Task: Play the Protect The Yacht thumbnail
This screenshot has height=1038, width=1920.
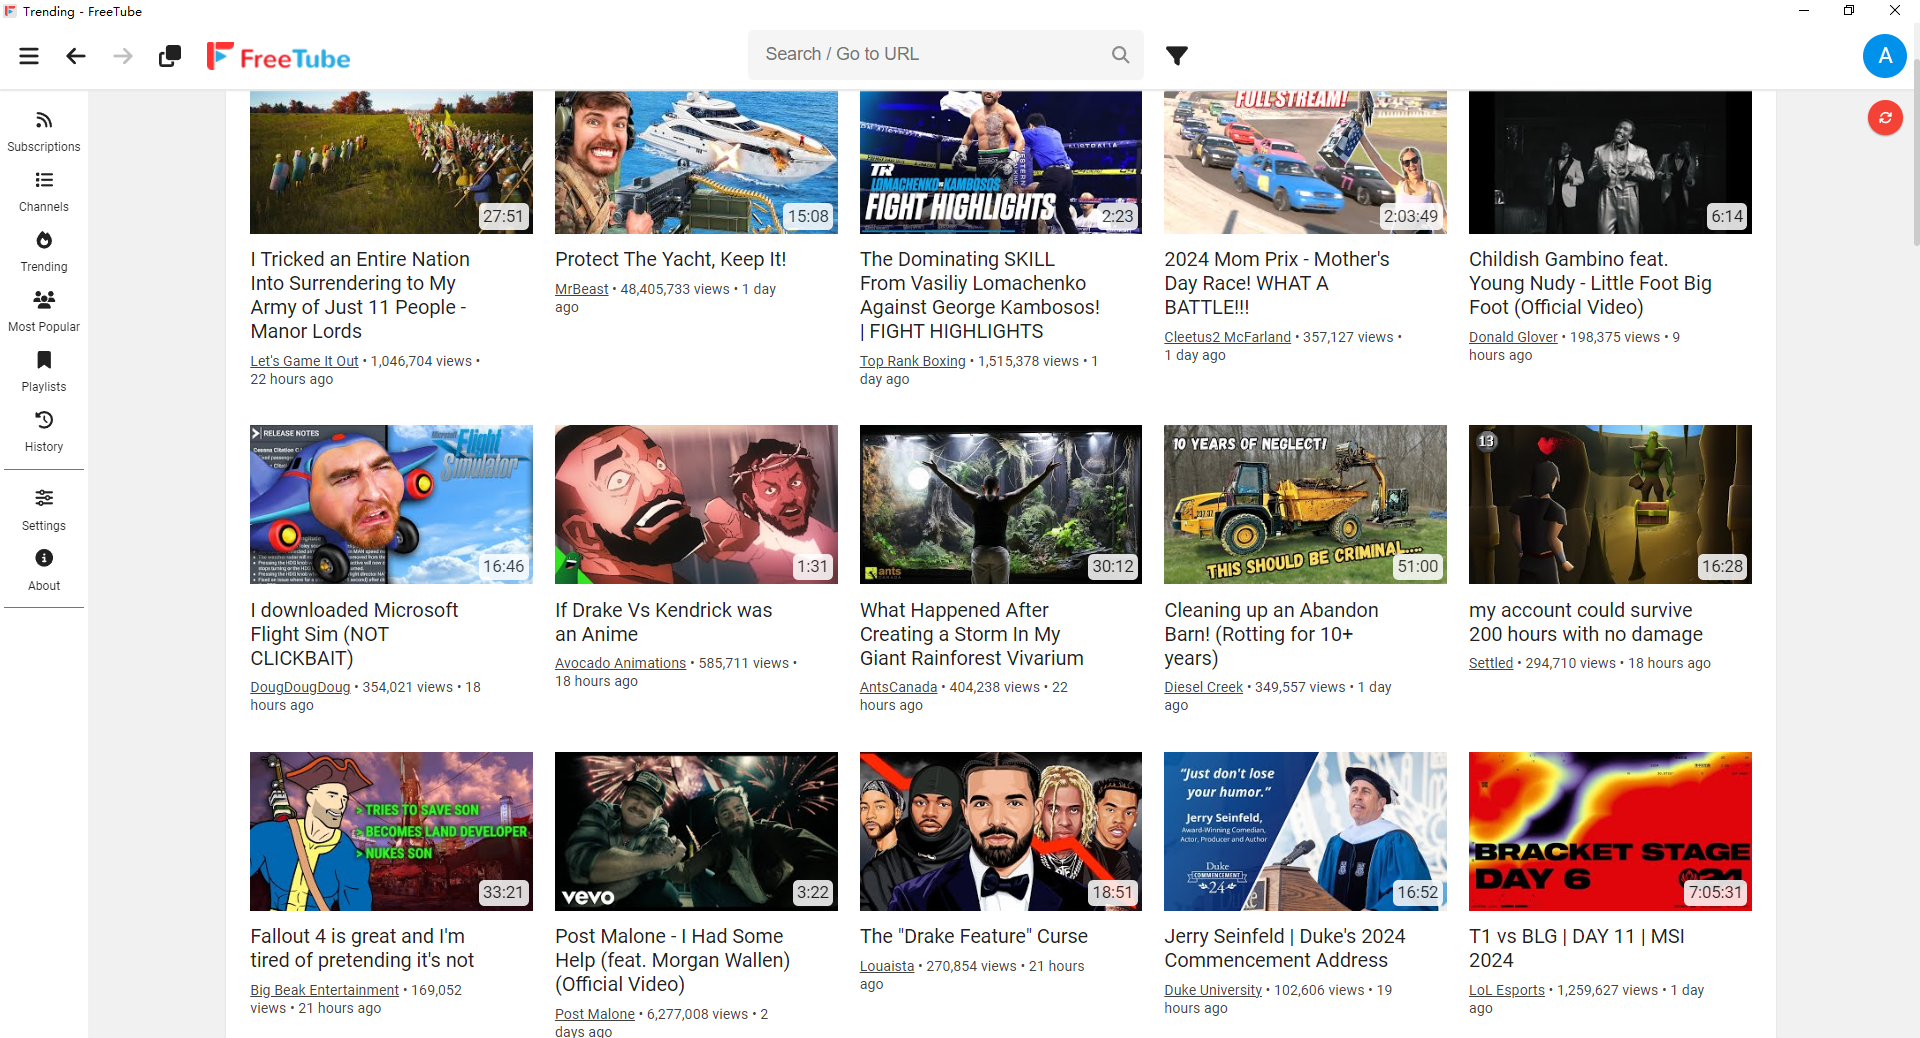Action: pos(696,162)
